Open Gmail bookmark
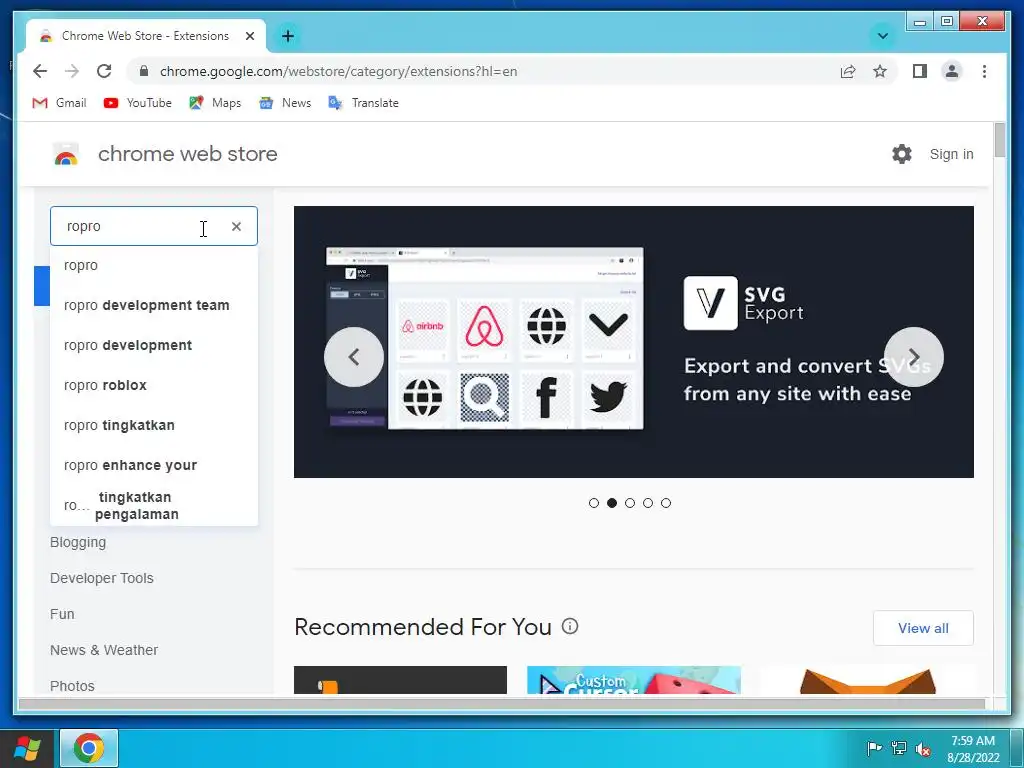Viewport: 1024px width, 768px height. pyautogui.click(x=59, y=103)
